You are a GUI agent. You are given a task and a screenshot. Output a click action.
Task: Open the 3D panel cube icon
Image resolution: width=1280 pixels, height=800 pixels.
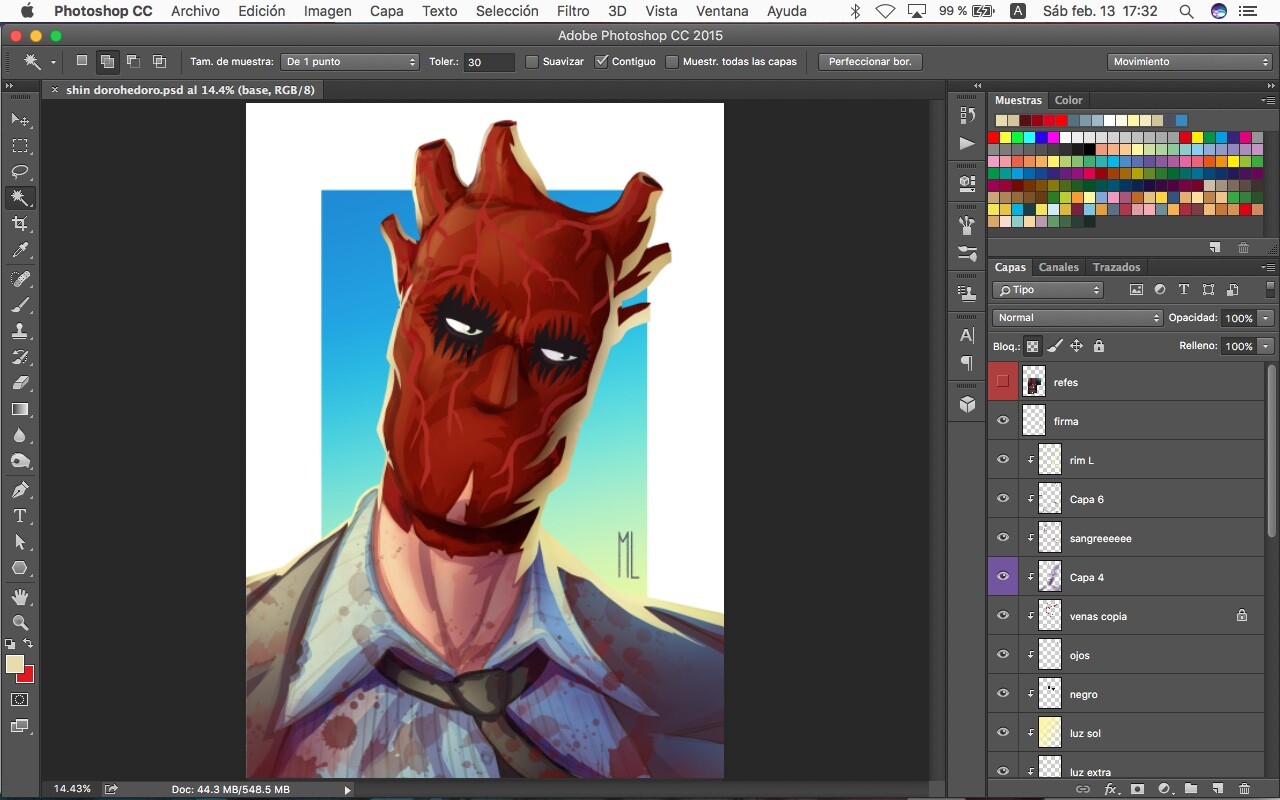coord(967,404)
